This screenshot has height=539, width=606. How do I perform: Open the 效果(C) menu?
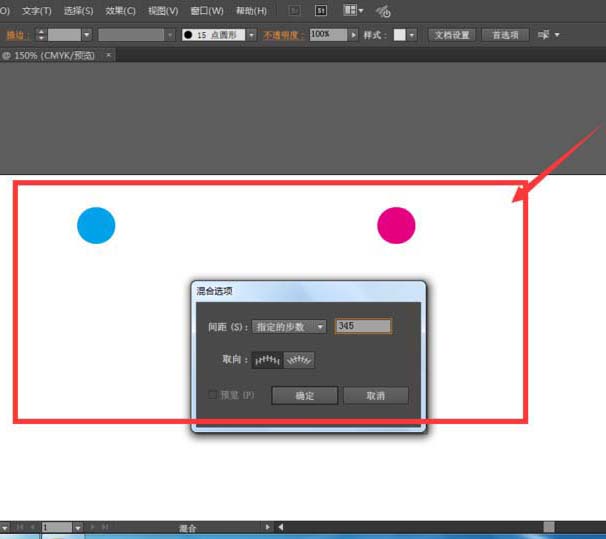121,11
